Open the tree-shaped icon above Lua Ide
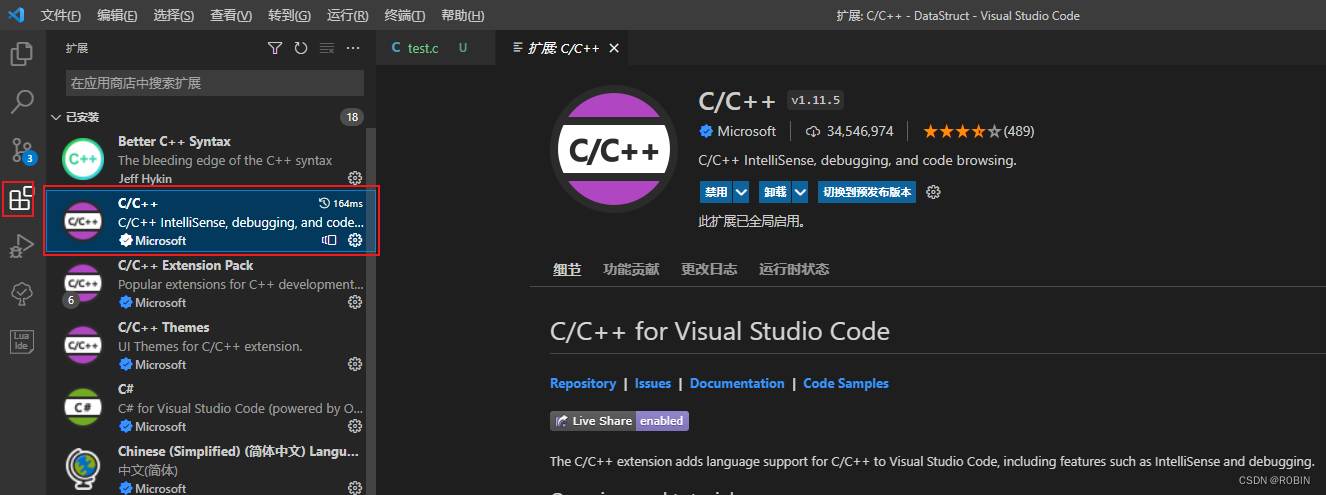The width and height of the screenshot is (1326, 495). tap(22, 293)
